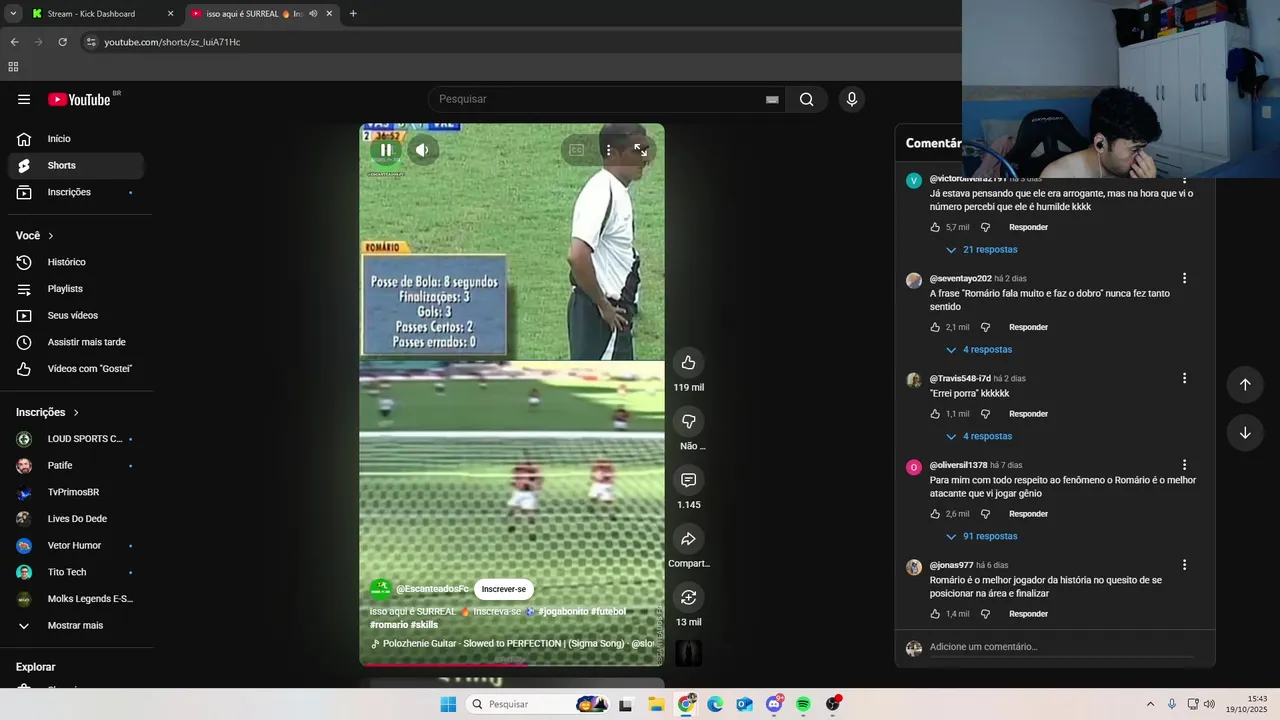Remix the Short with 13 mil
The image size is (1280, 720).
point(688,597)
